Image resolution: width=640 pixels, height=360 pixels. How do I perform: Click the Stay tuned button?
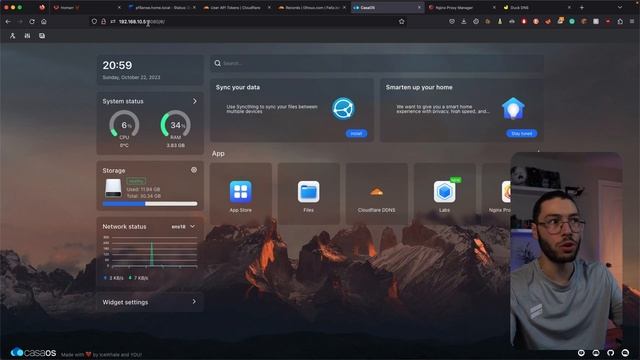522,133
